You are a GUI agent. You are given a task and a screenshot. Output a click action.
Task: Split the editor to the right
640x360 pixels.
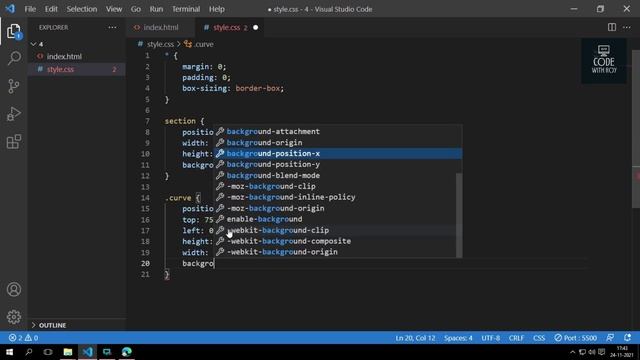tap(611, 27)
